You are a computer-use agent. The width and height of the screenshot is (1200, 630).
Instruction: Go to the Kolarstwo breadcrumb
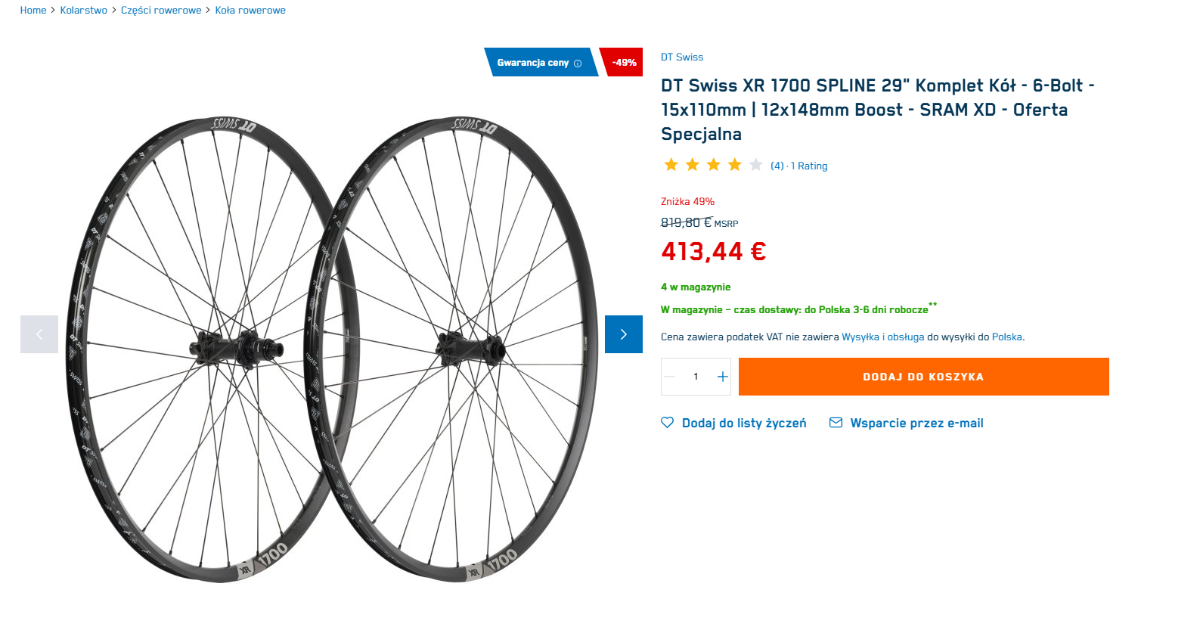(84, 10)
